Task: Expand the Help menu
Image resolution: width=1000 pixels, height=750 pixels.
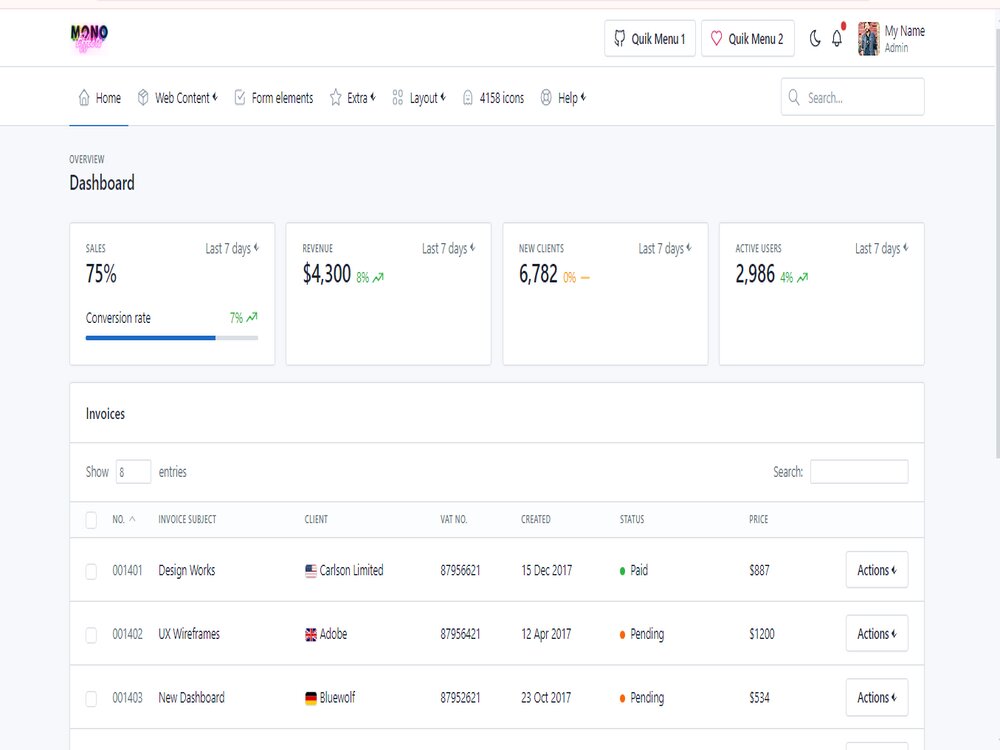Action: (x=563, y=98)
